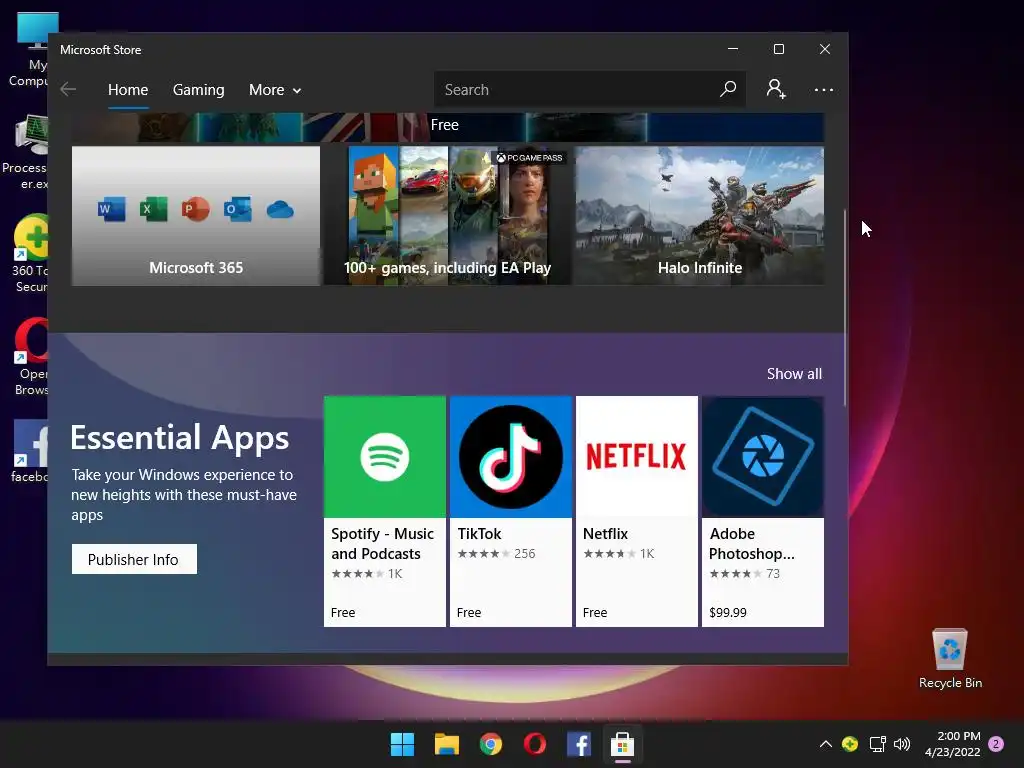This screenshot has height=768, width=1024.
Task: Select the Recycle Bin desktop icon
Action: (x=950, y=659)
